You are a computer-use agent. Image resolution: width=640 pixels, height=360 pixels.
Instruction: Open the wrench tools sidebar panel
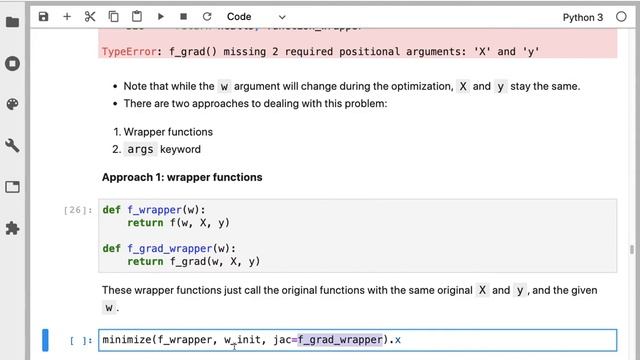13,146
